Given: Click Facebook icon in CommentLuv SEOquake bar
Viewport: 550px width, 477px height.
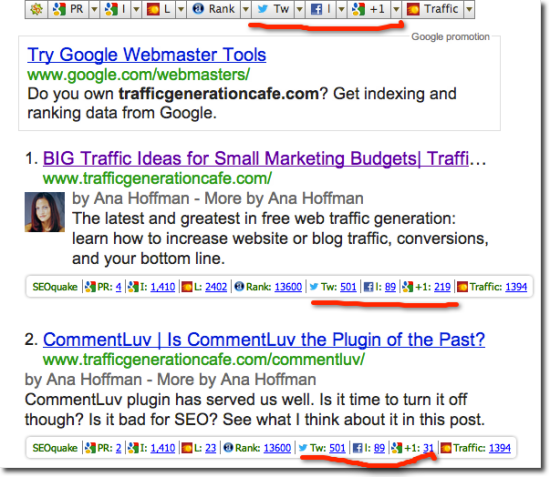Looking at the screenshot, I should 357,448.
